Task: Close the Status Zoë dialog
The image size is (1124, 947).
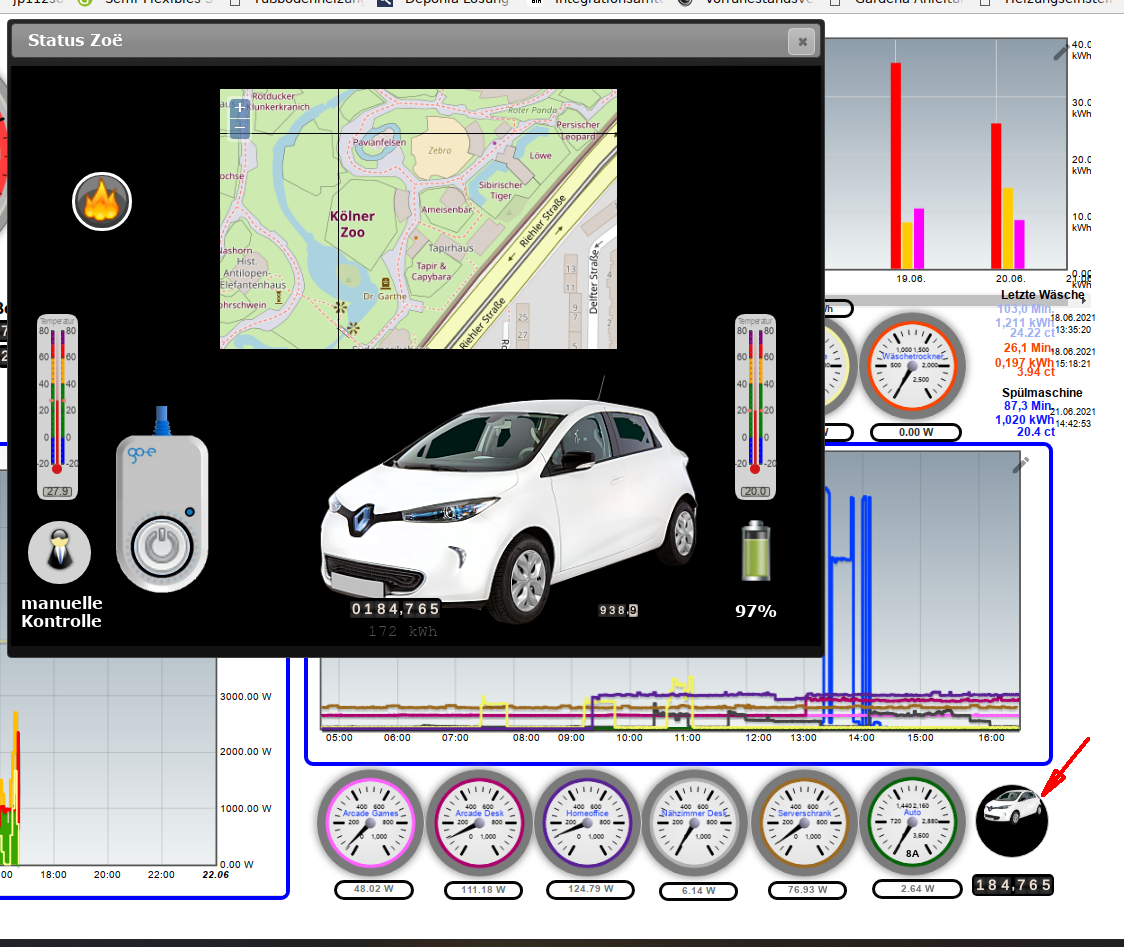Action: pos(801,41)
